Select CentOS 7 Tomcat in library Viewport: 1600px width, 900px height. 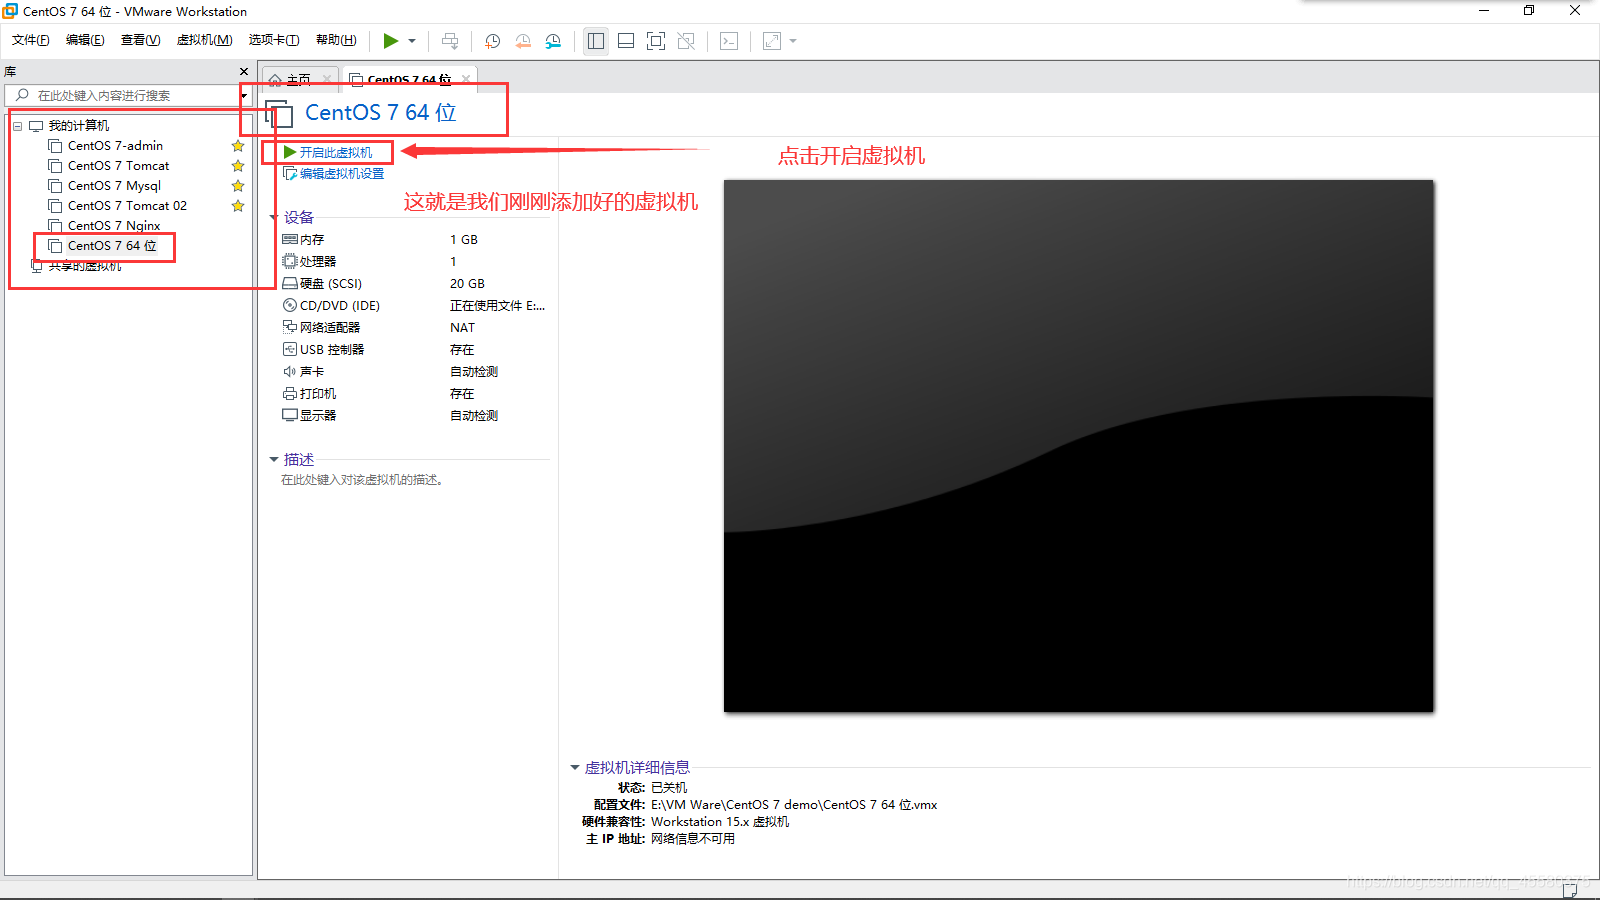point(118,166)
